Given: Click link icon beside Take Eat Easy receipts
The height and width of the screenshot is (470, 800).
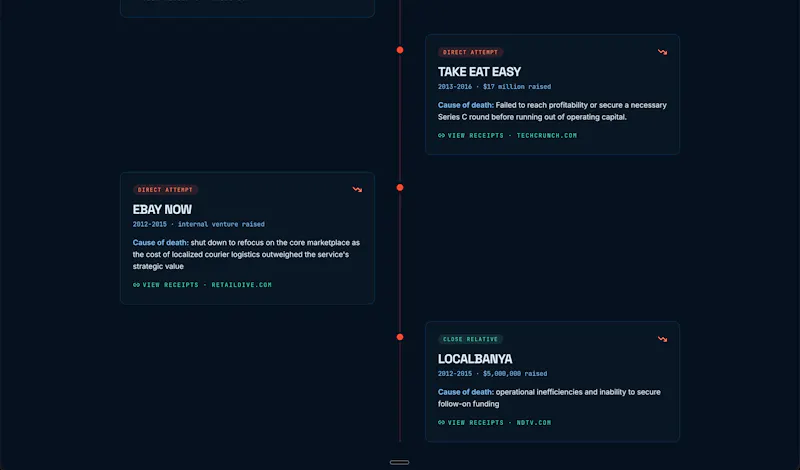Looking at the screenshot, I should coord(441,136).
